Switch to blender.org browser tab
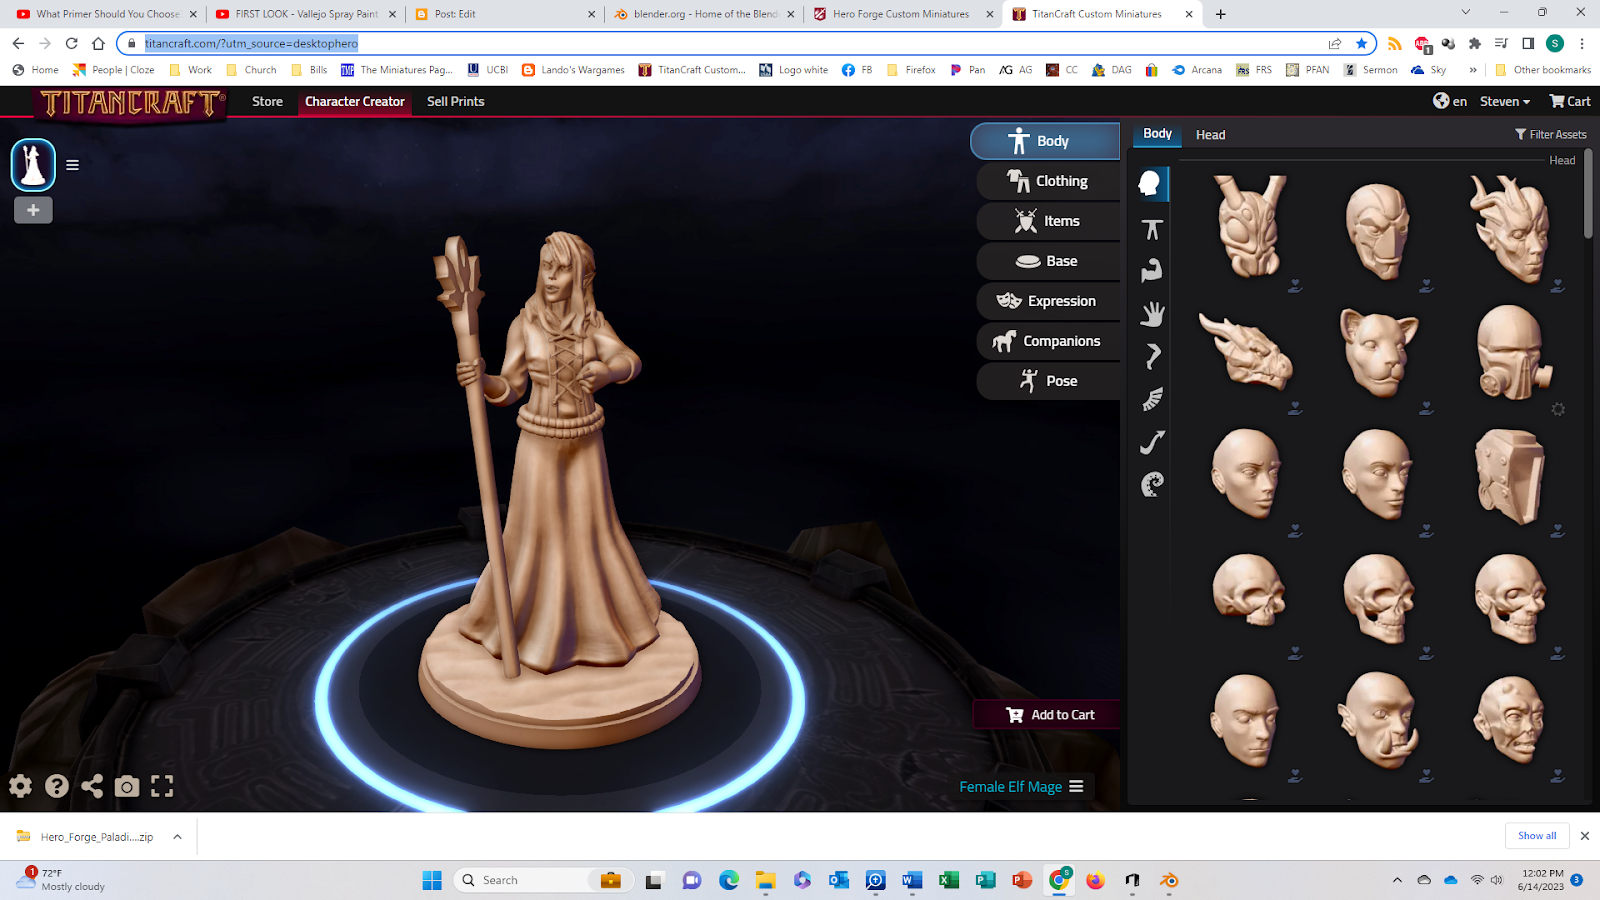1600x900 pixels. (705, 14)
